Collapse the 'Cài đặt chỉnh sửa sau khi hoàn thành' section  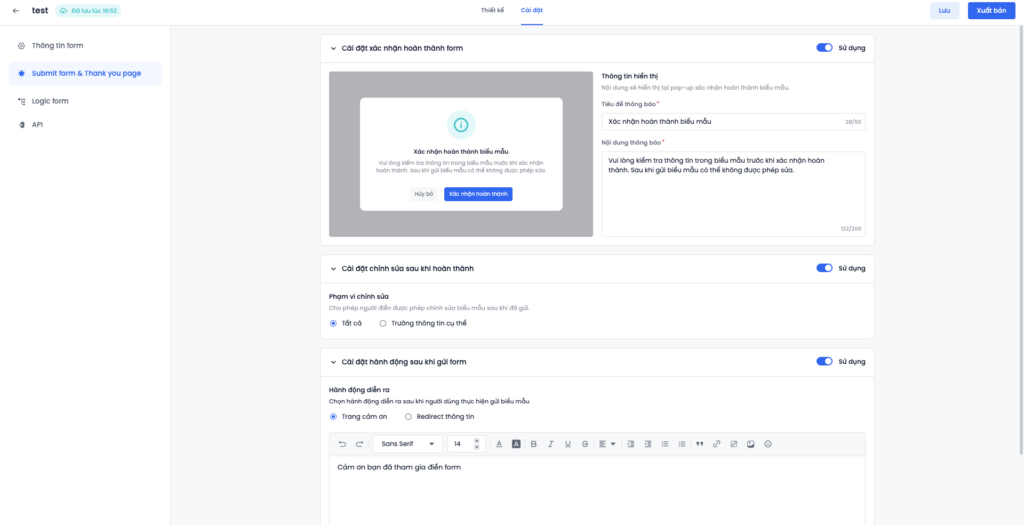(x=333, y=268)
